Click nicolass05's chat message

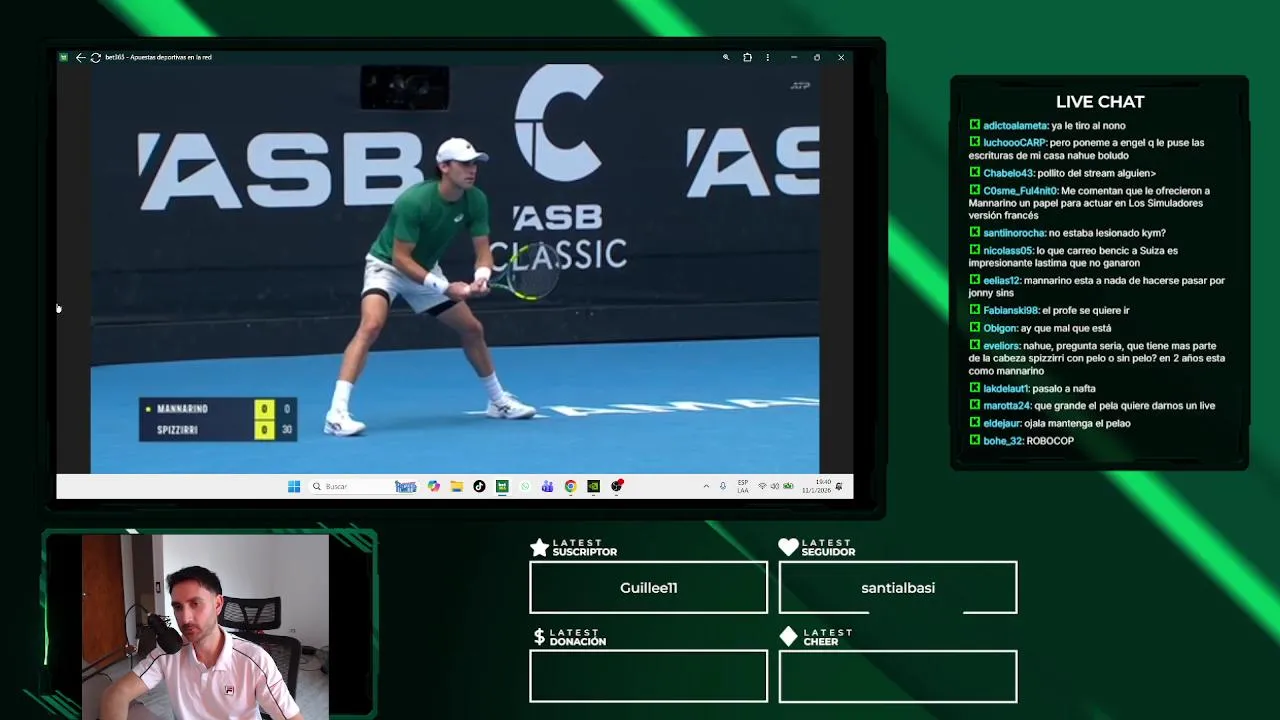1073,257
